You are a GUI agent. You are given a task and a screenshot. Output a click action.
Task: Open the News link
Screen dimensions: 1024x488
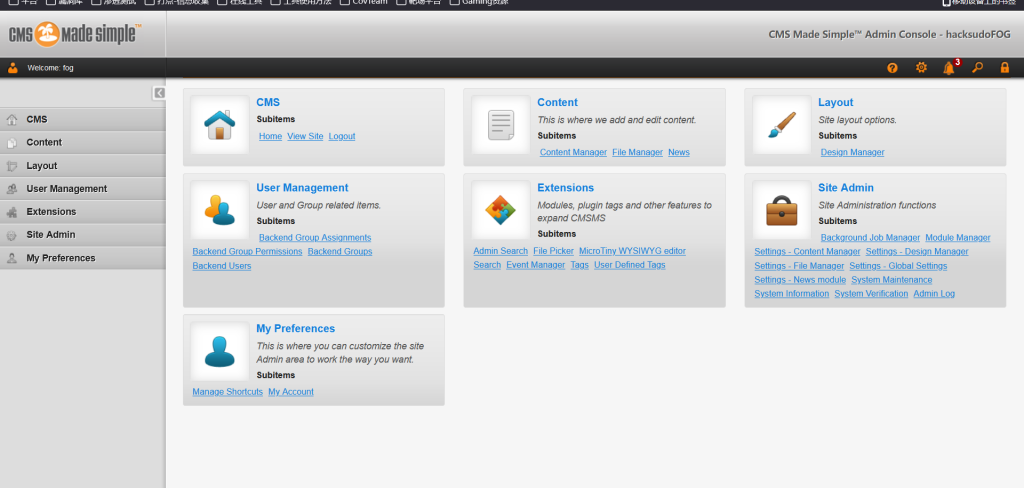click(x=679, y=152)
